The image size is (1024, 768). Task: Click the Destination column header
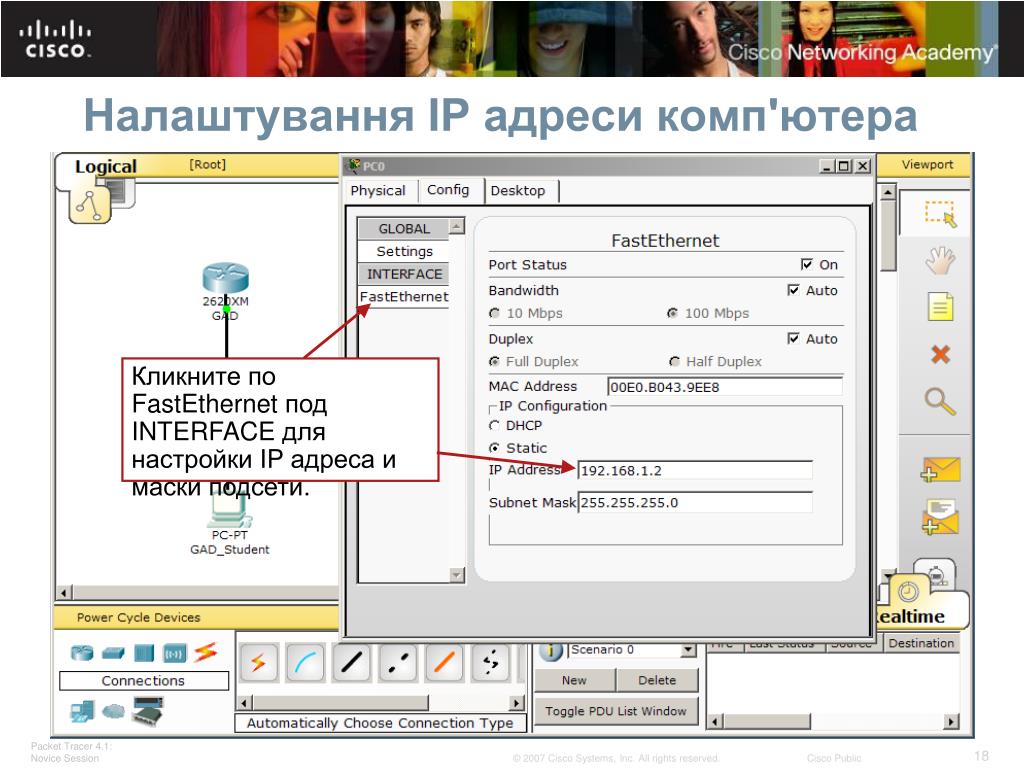921,643
